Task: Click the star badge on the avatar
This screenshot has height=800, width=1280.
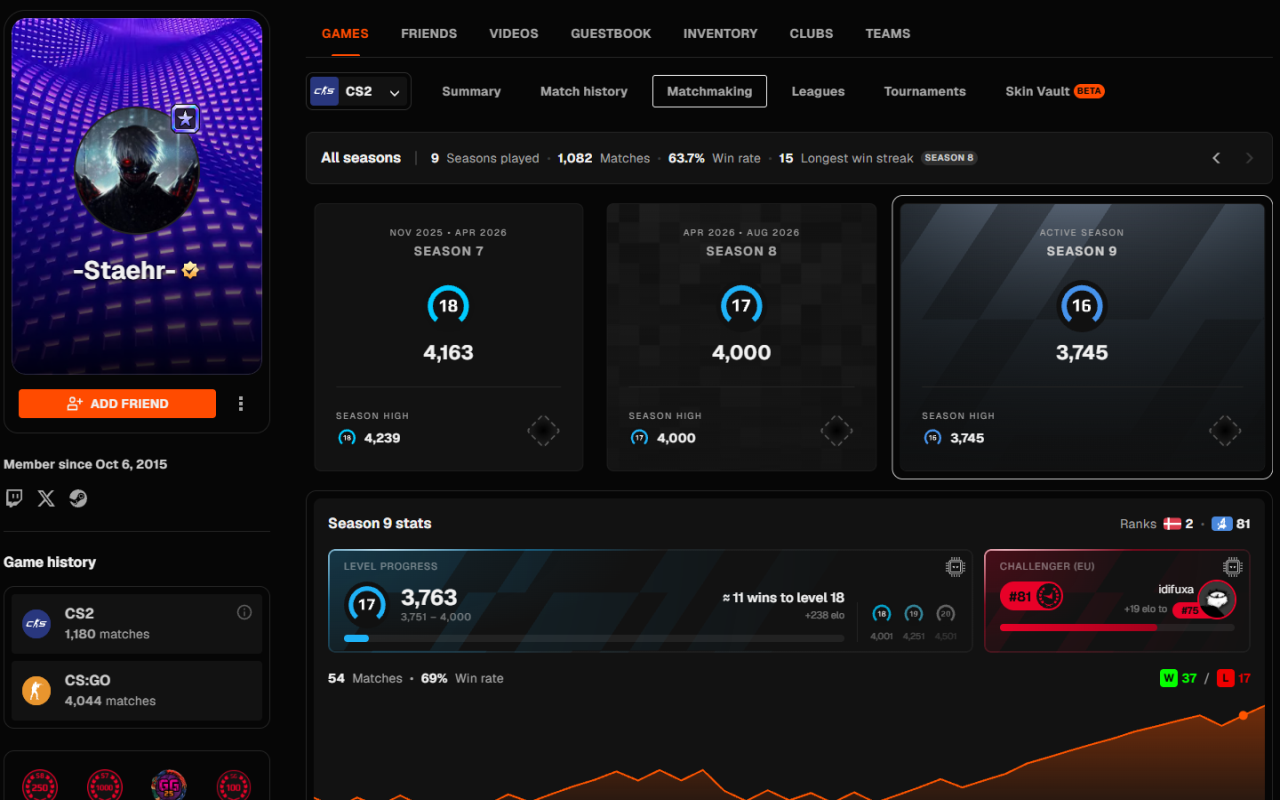Action: click(185, 119)
